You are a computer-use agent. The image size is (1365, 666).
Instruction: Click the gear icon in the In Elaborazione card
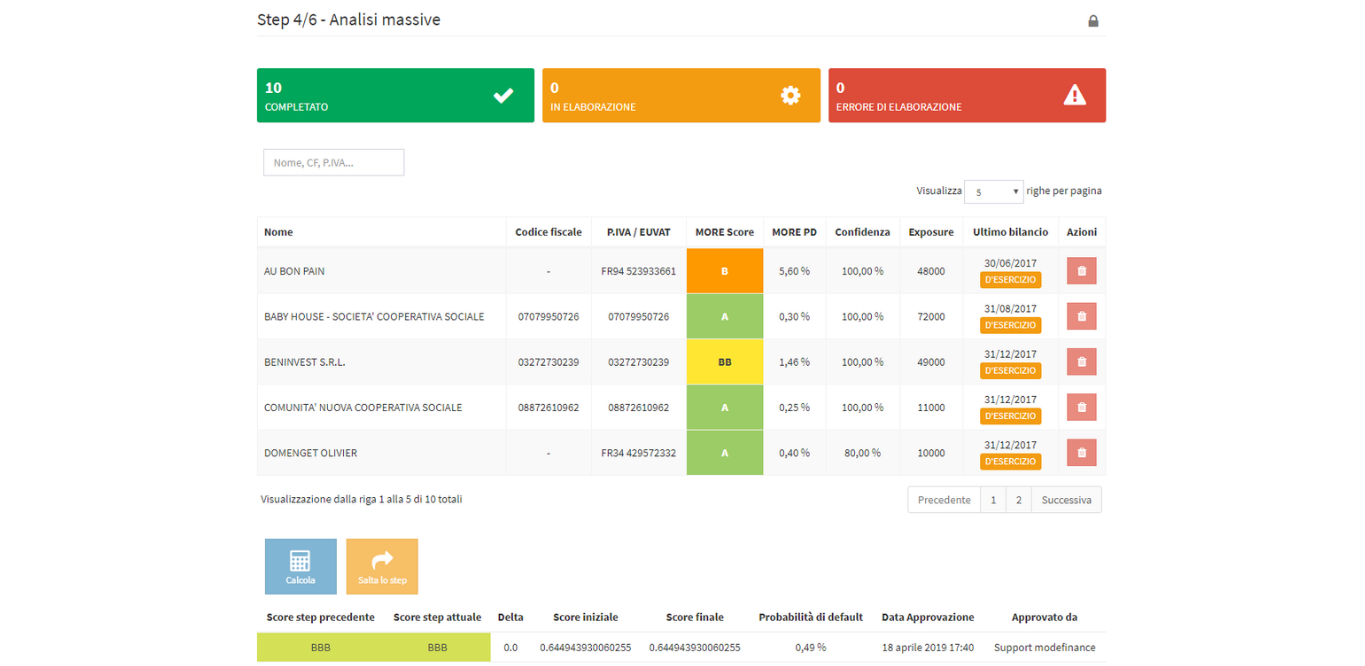click(790, 95)
